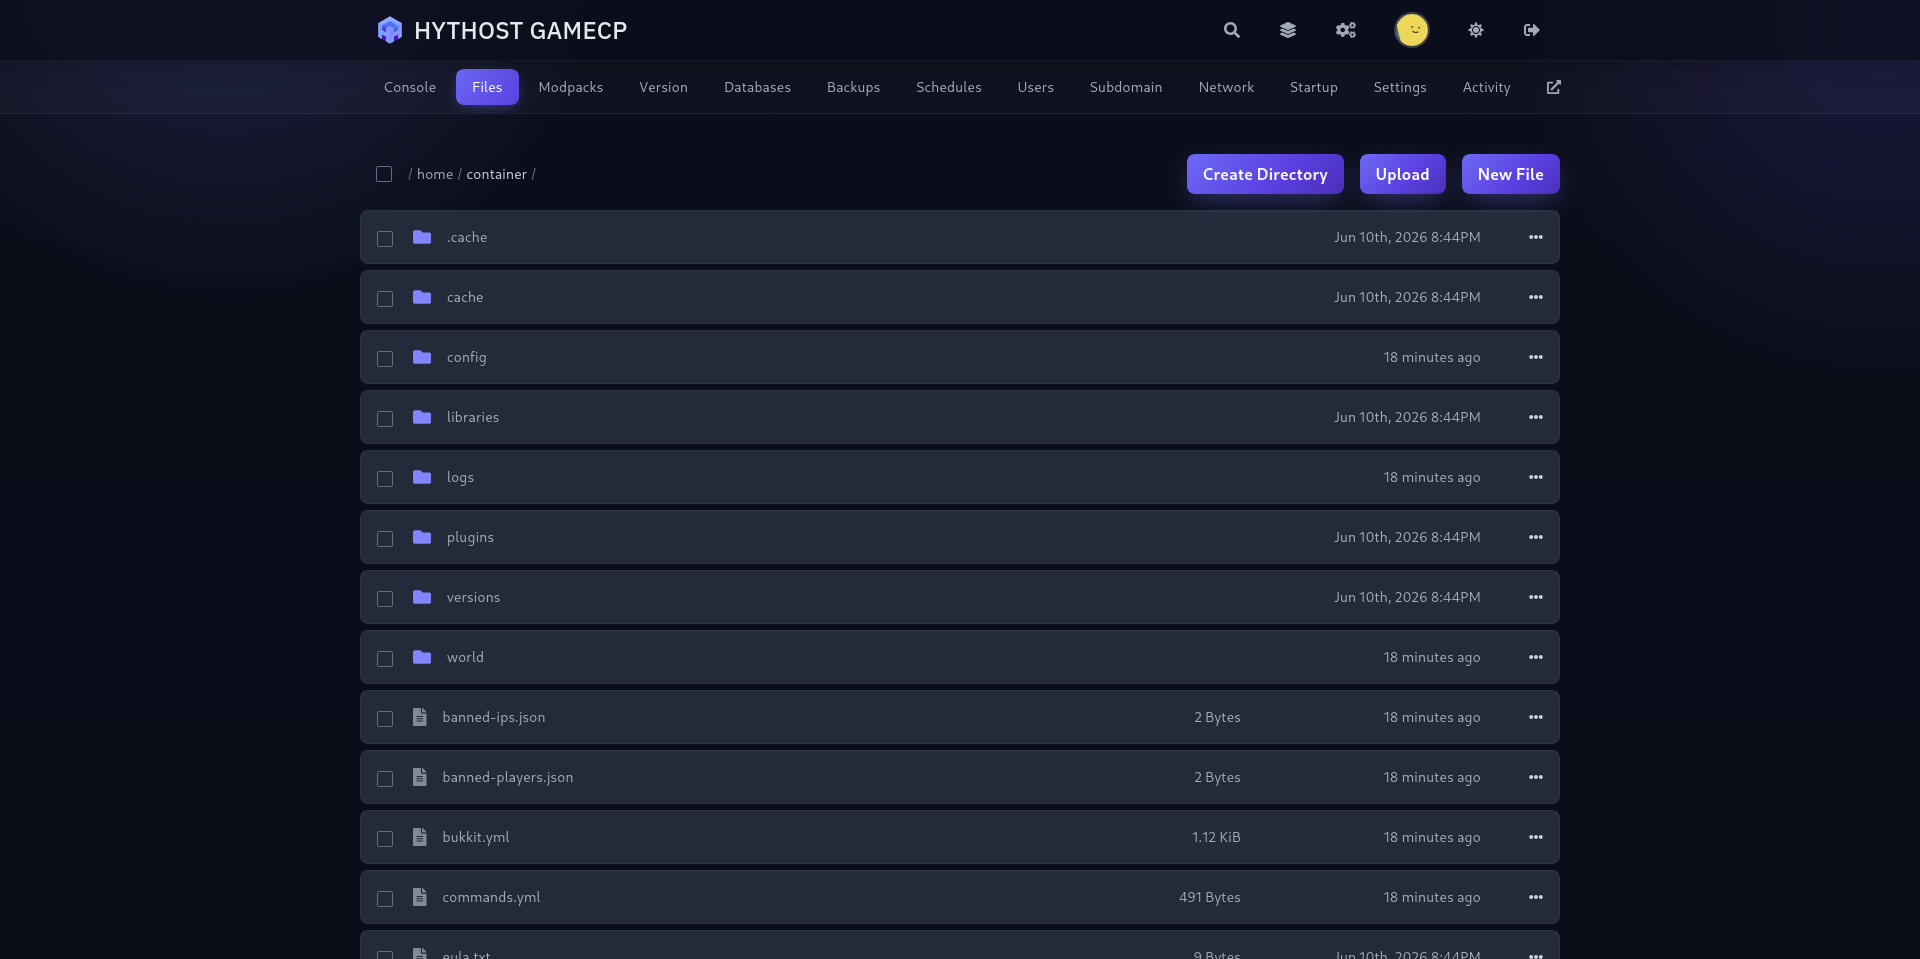The width and height of the screenshot is (1920, 959).
Task: Open three-dot menu for banned-players.json
Action: (1536, 777)
